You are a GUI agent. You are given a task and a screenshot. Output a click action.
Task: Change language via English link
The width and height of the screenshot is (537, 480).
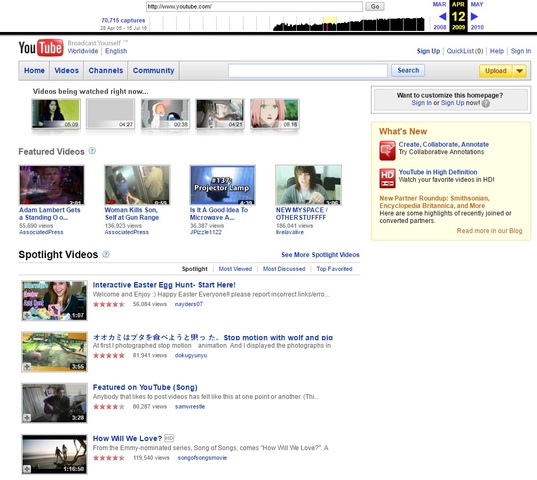[x=116, y=51]
